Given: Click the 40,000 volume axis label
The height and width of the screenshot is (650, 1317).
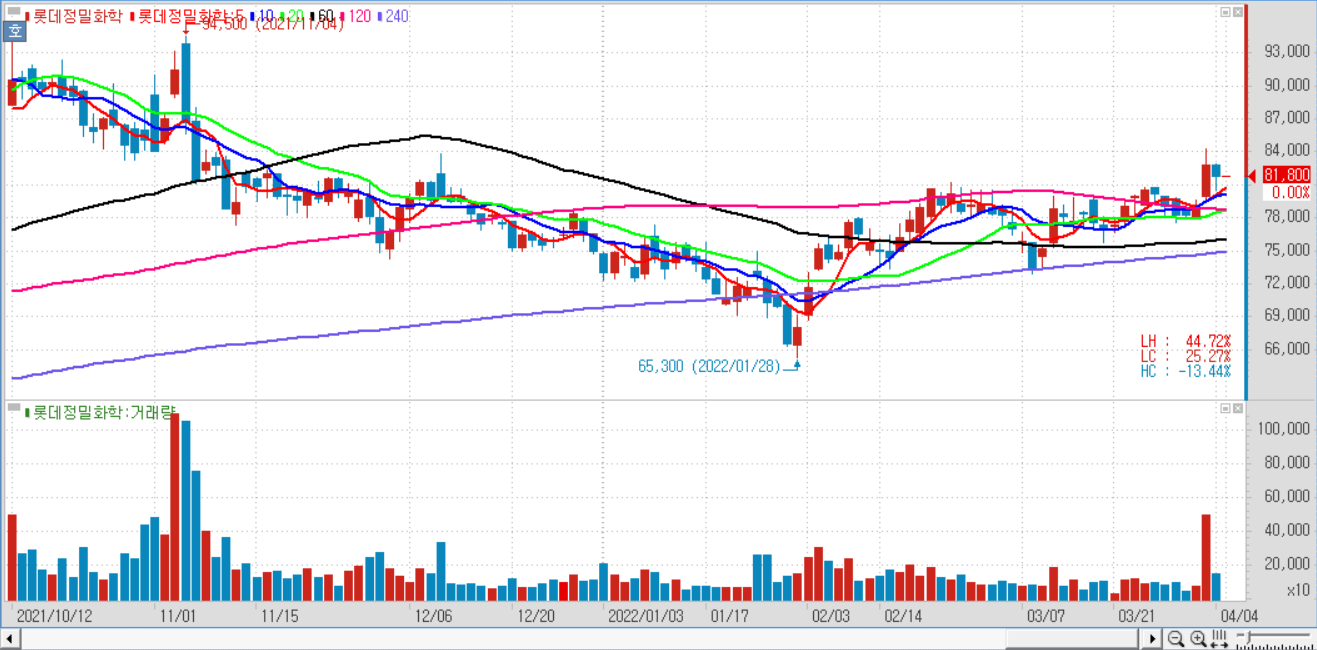Looking at the screenshot, I should [1286, 530].
